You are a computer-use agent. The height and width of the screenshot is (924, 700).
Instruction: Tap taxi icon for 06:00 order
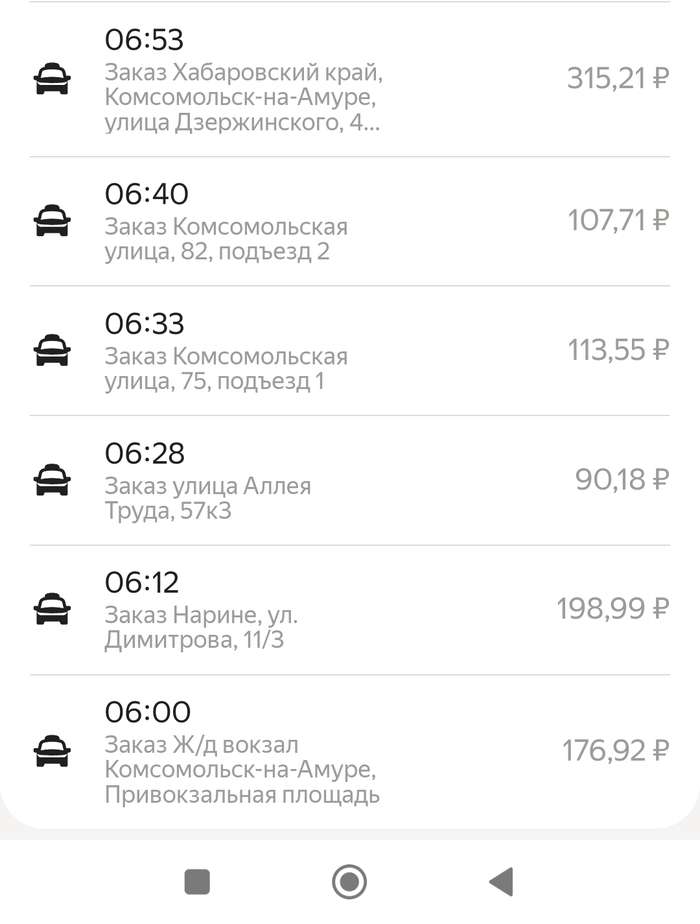[x=52, y=750]
